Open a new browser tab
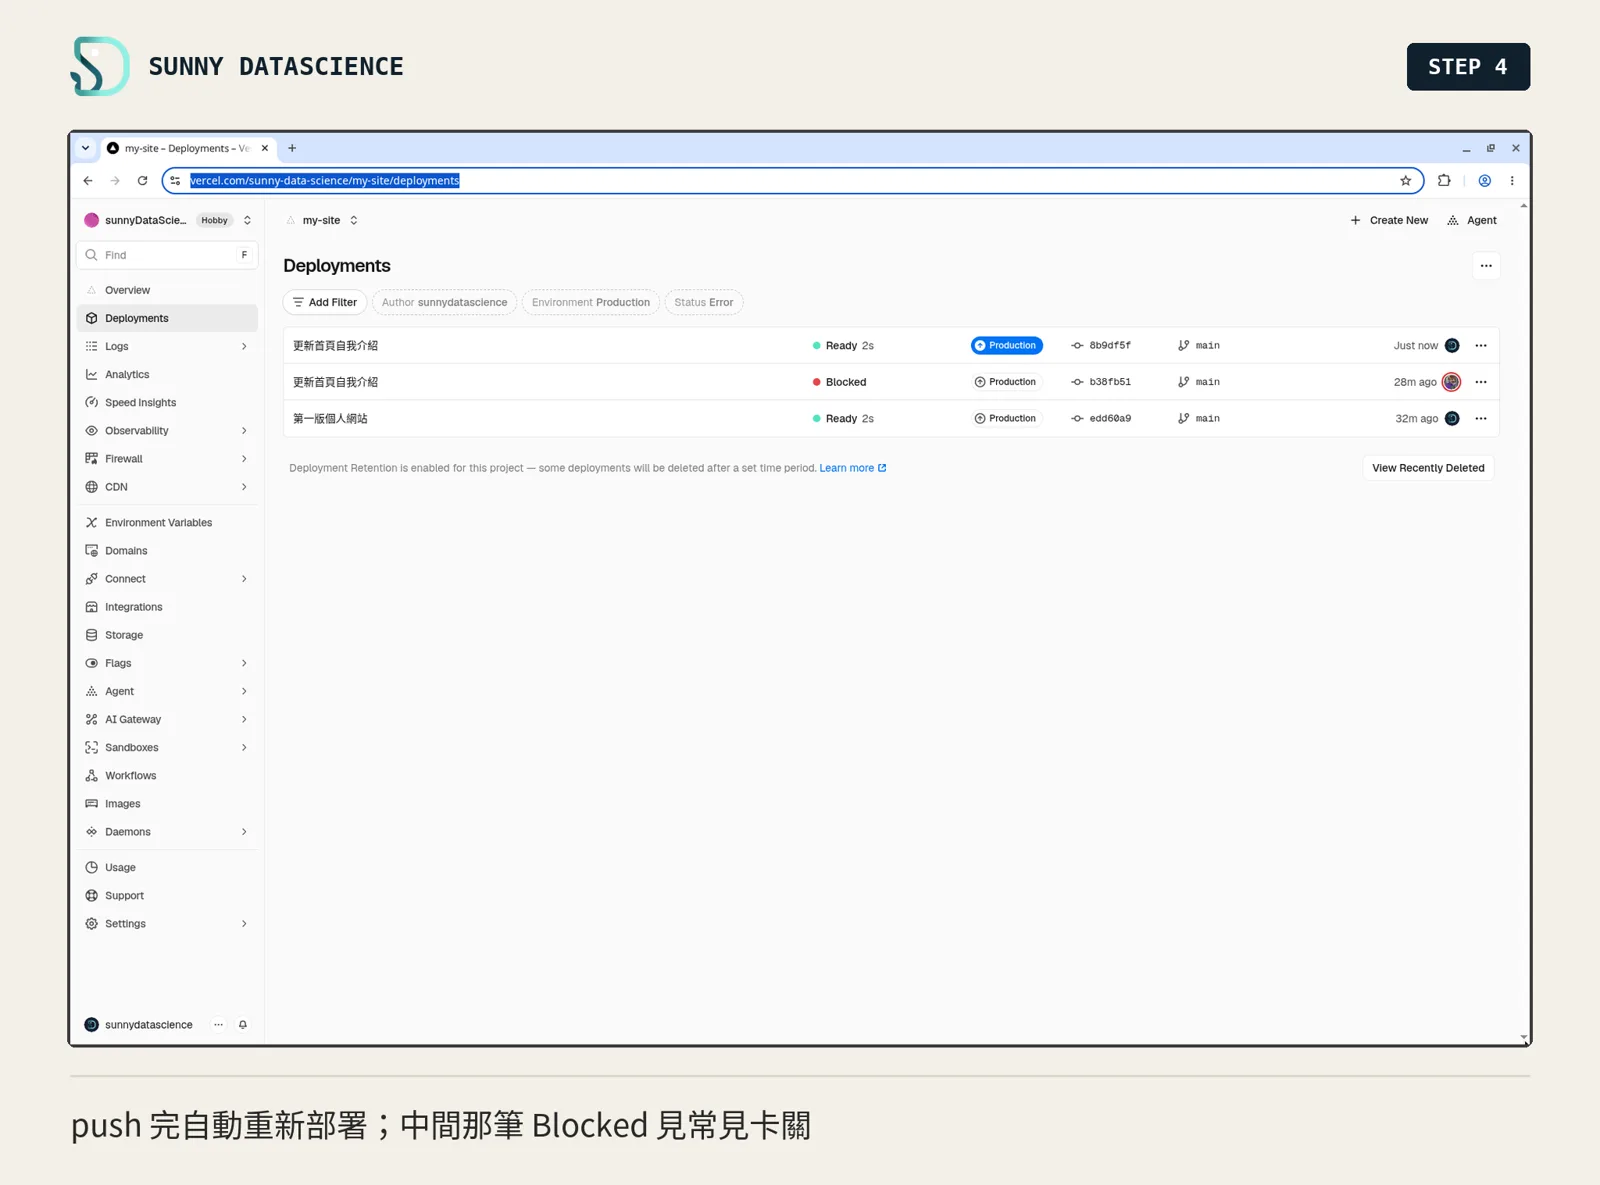 tap(292, 148)
